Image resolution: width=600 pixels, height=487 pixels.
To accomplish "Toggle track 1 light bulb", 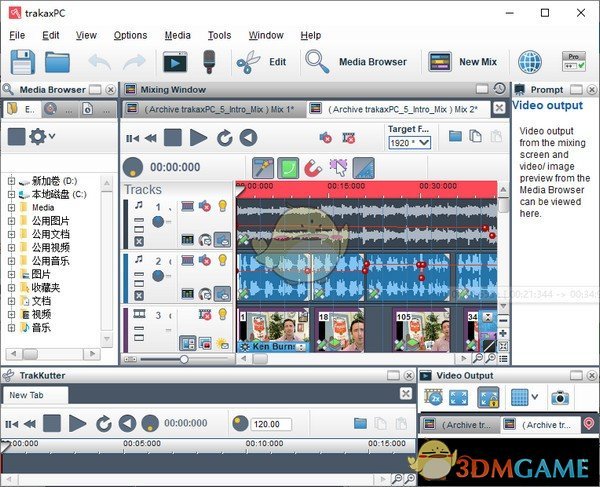I will [223, 206].
